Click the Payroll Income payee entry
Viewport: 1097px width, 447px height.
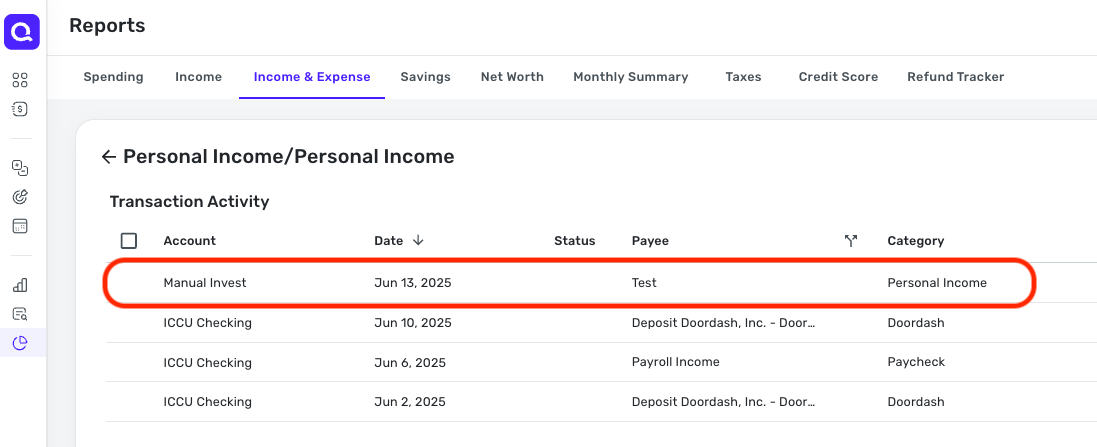676,362
